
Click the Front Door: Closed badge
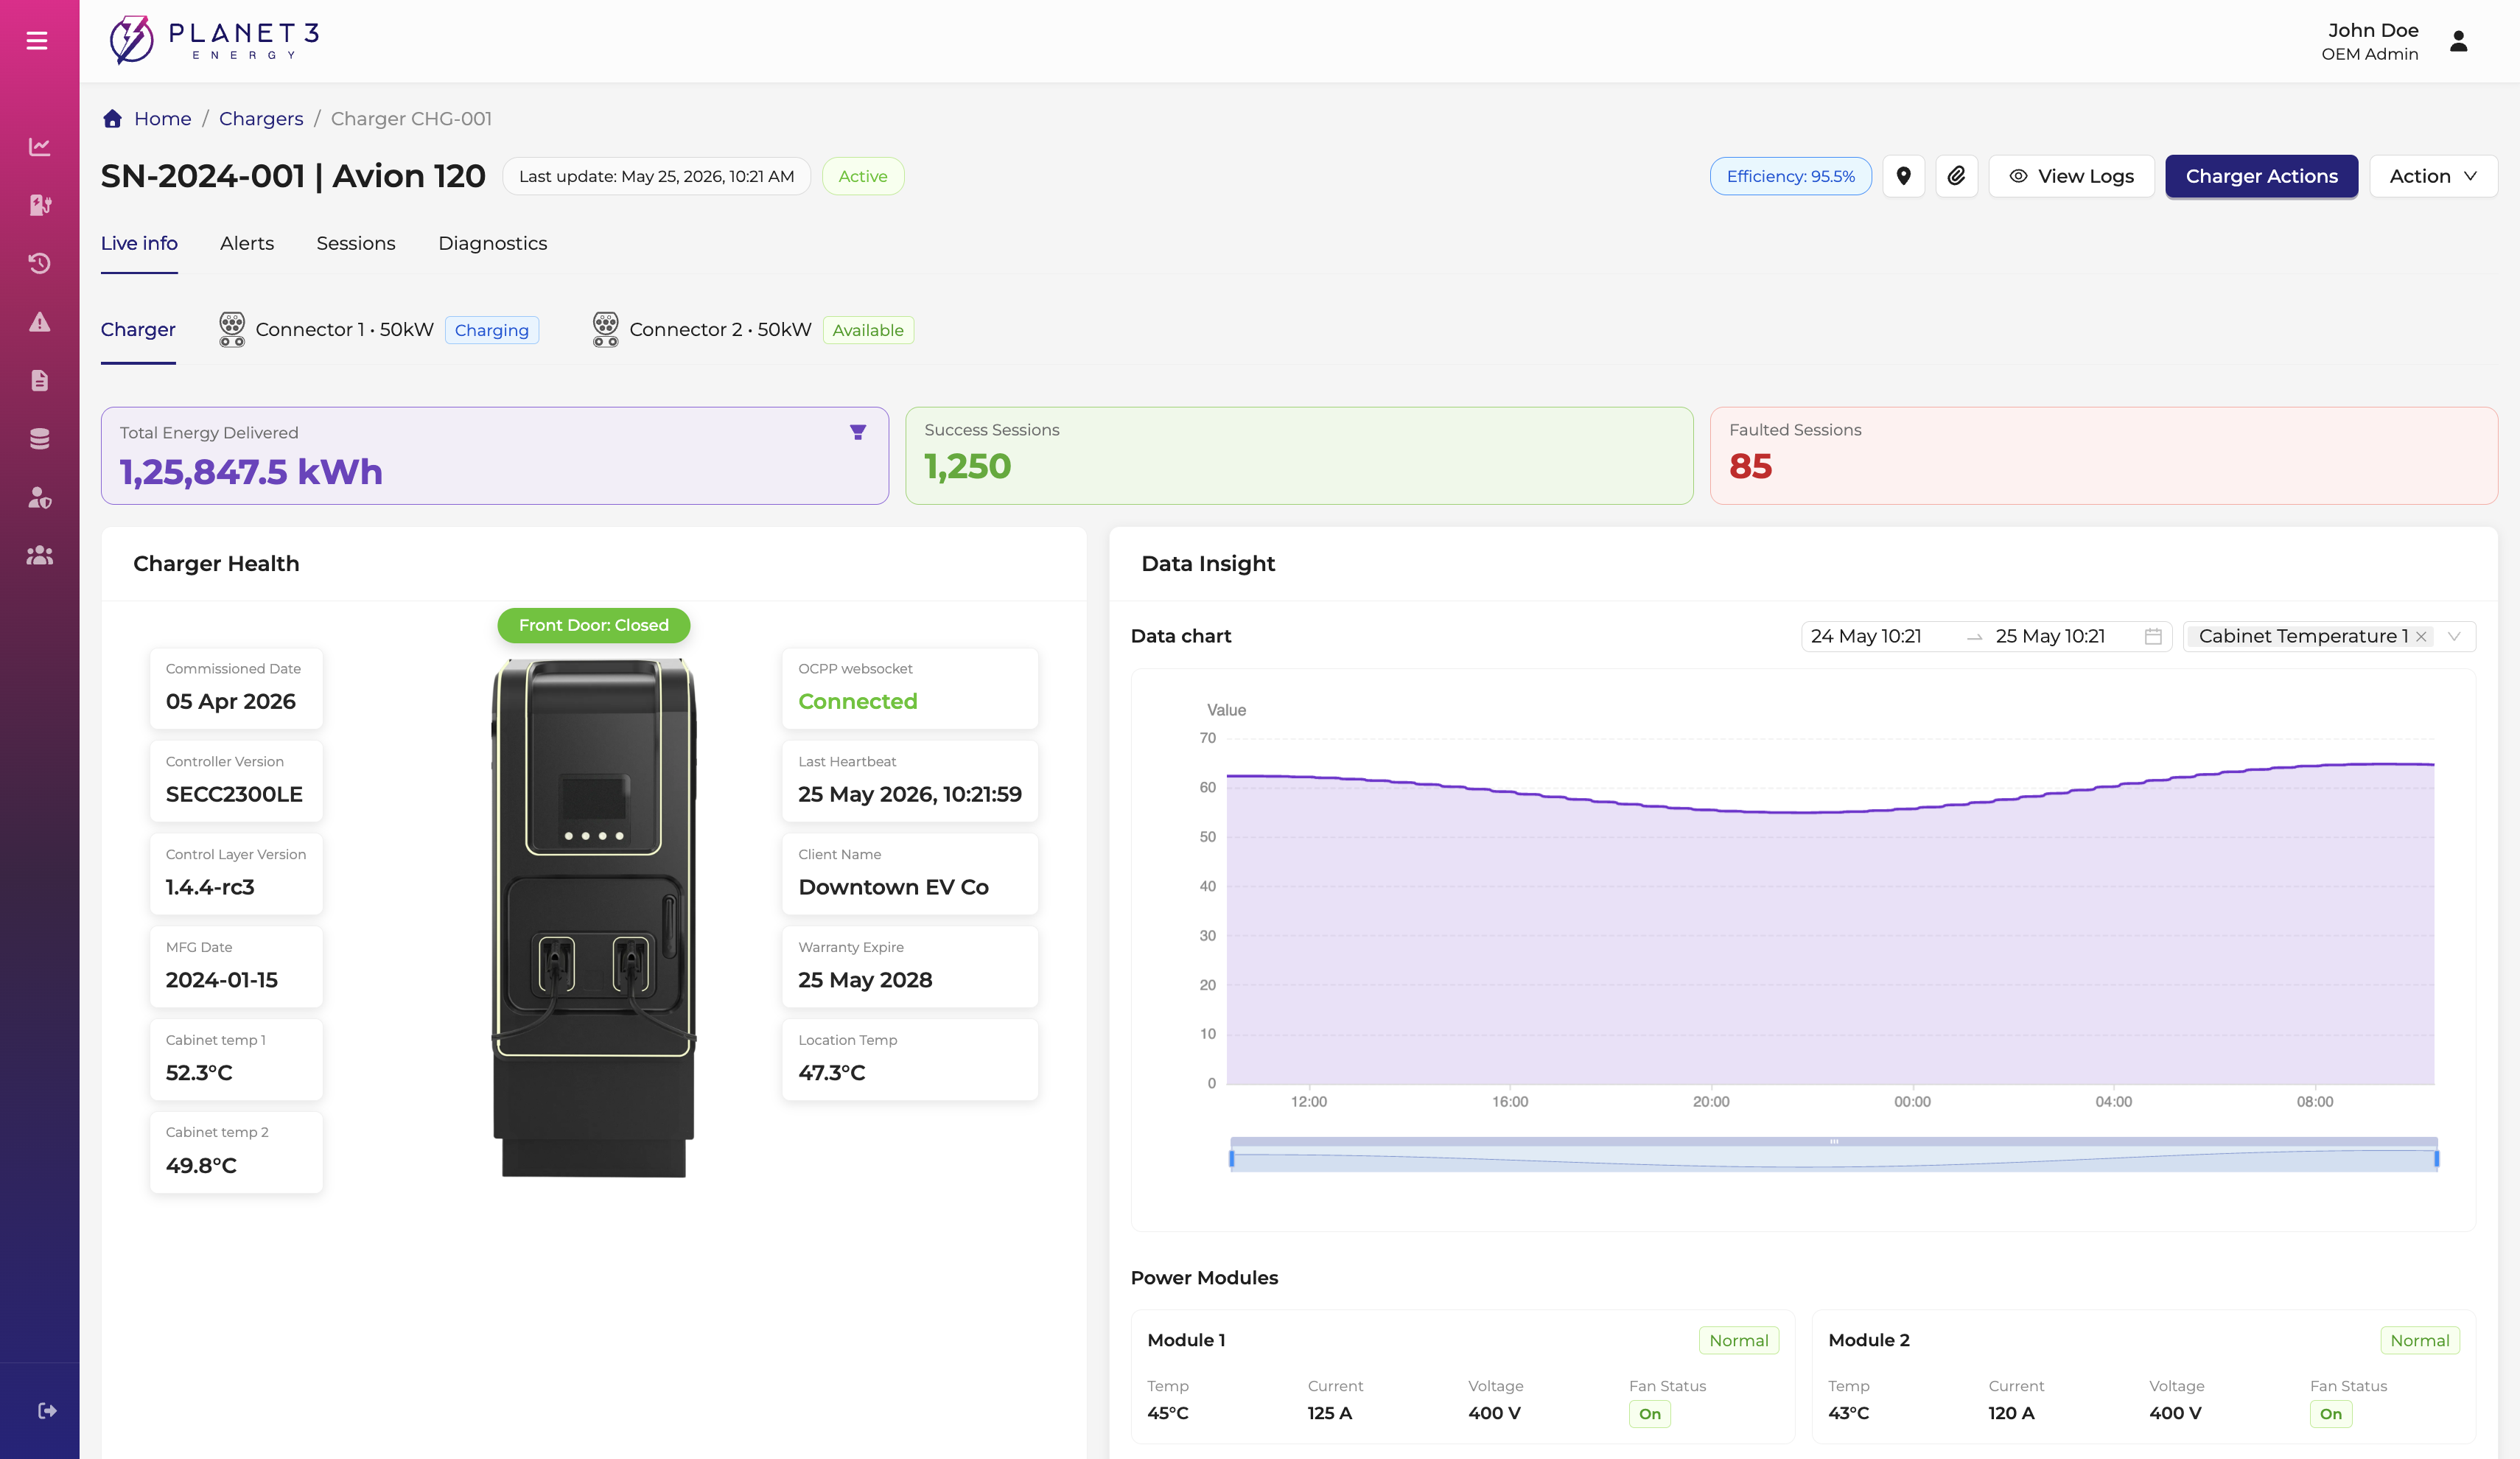point(593,625)
